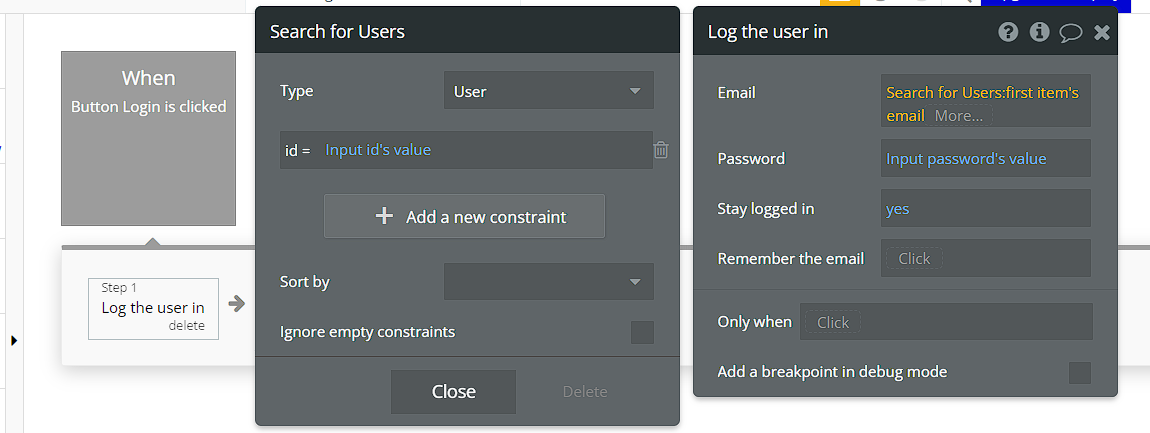Click Add a new constraint button

coord(464,216)
